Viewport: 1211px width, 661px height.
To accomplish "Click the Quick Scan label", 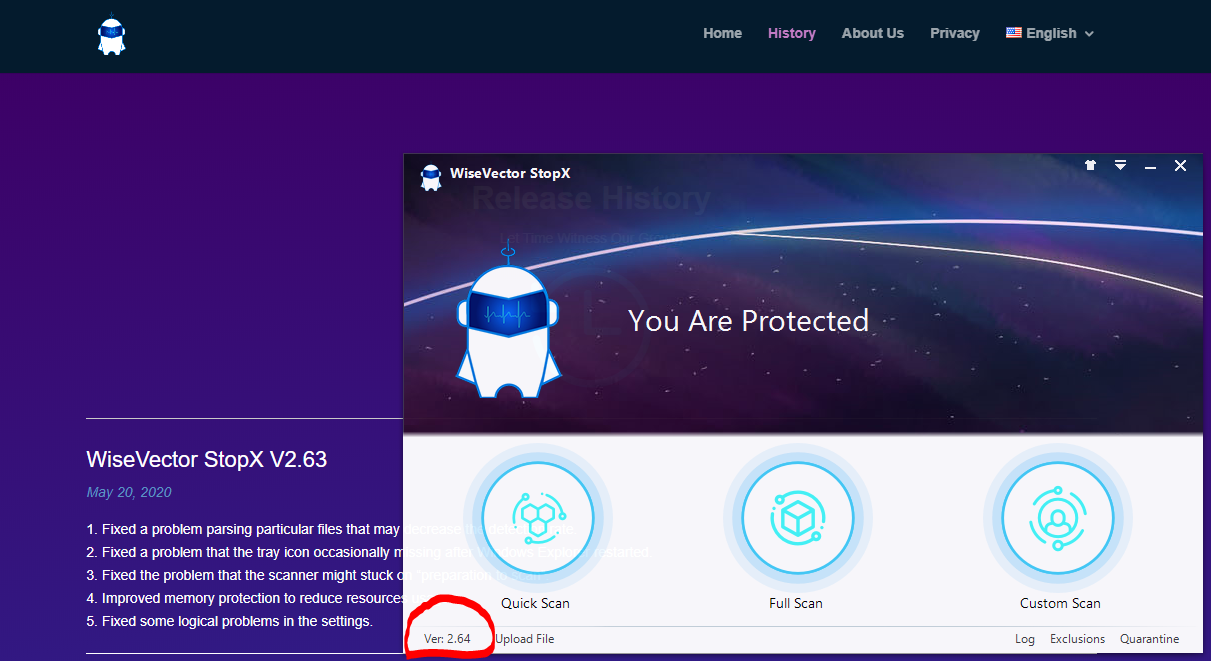I will pos(535,603).
